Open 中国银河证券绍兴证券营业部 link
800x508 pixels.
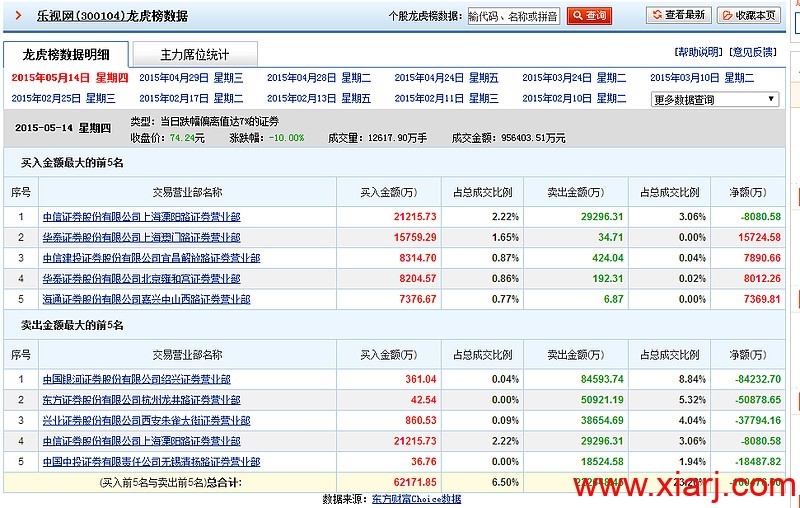[x=136, y=379]
